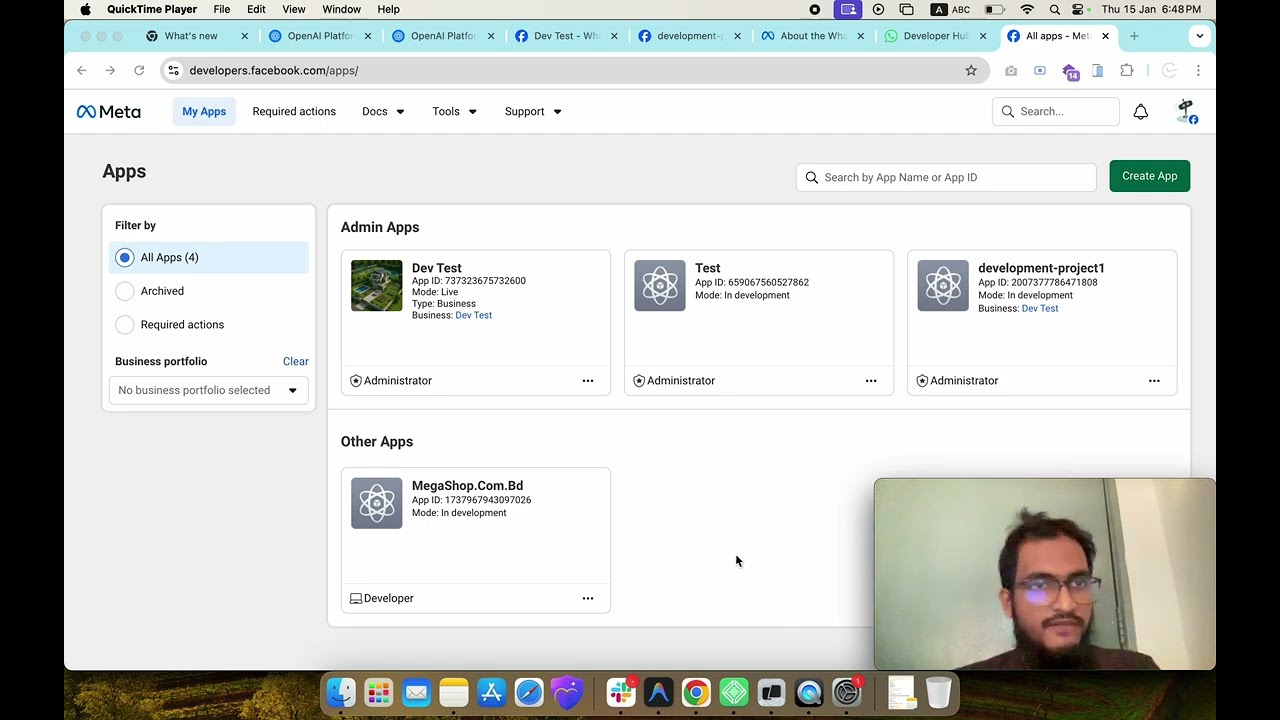Image resolution: width=1280 pixels, height=720 pixels.
Task: Open the QuickTime Player menu
Action: pyautogui.click(x=152, y=9)
